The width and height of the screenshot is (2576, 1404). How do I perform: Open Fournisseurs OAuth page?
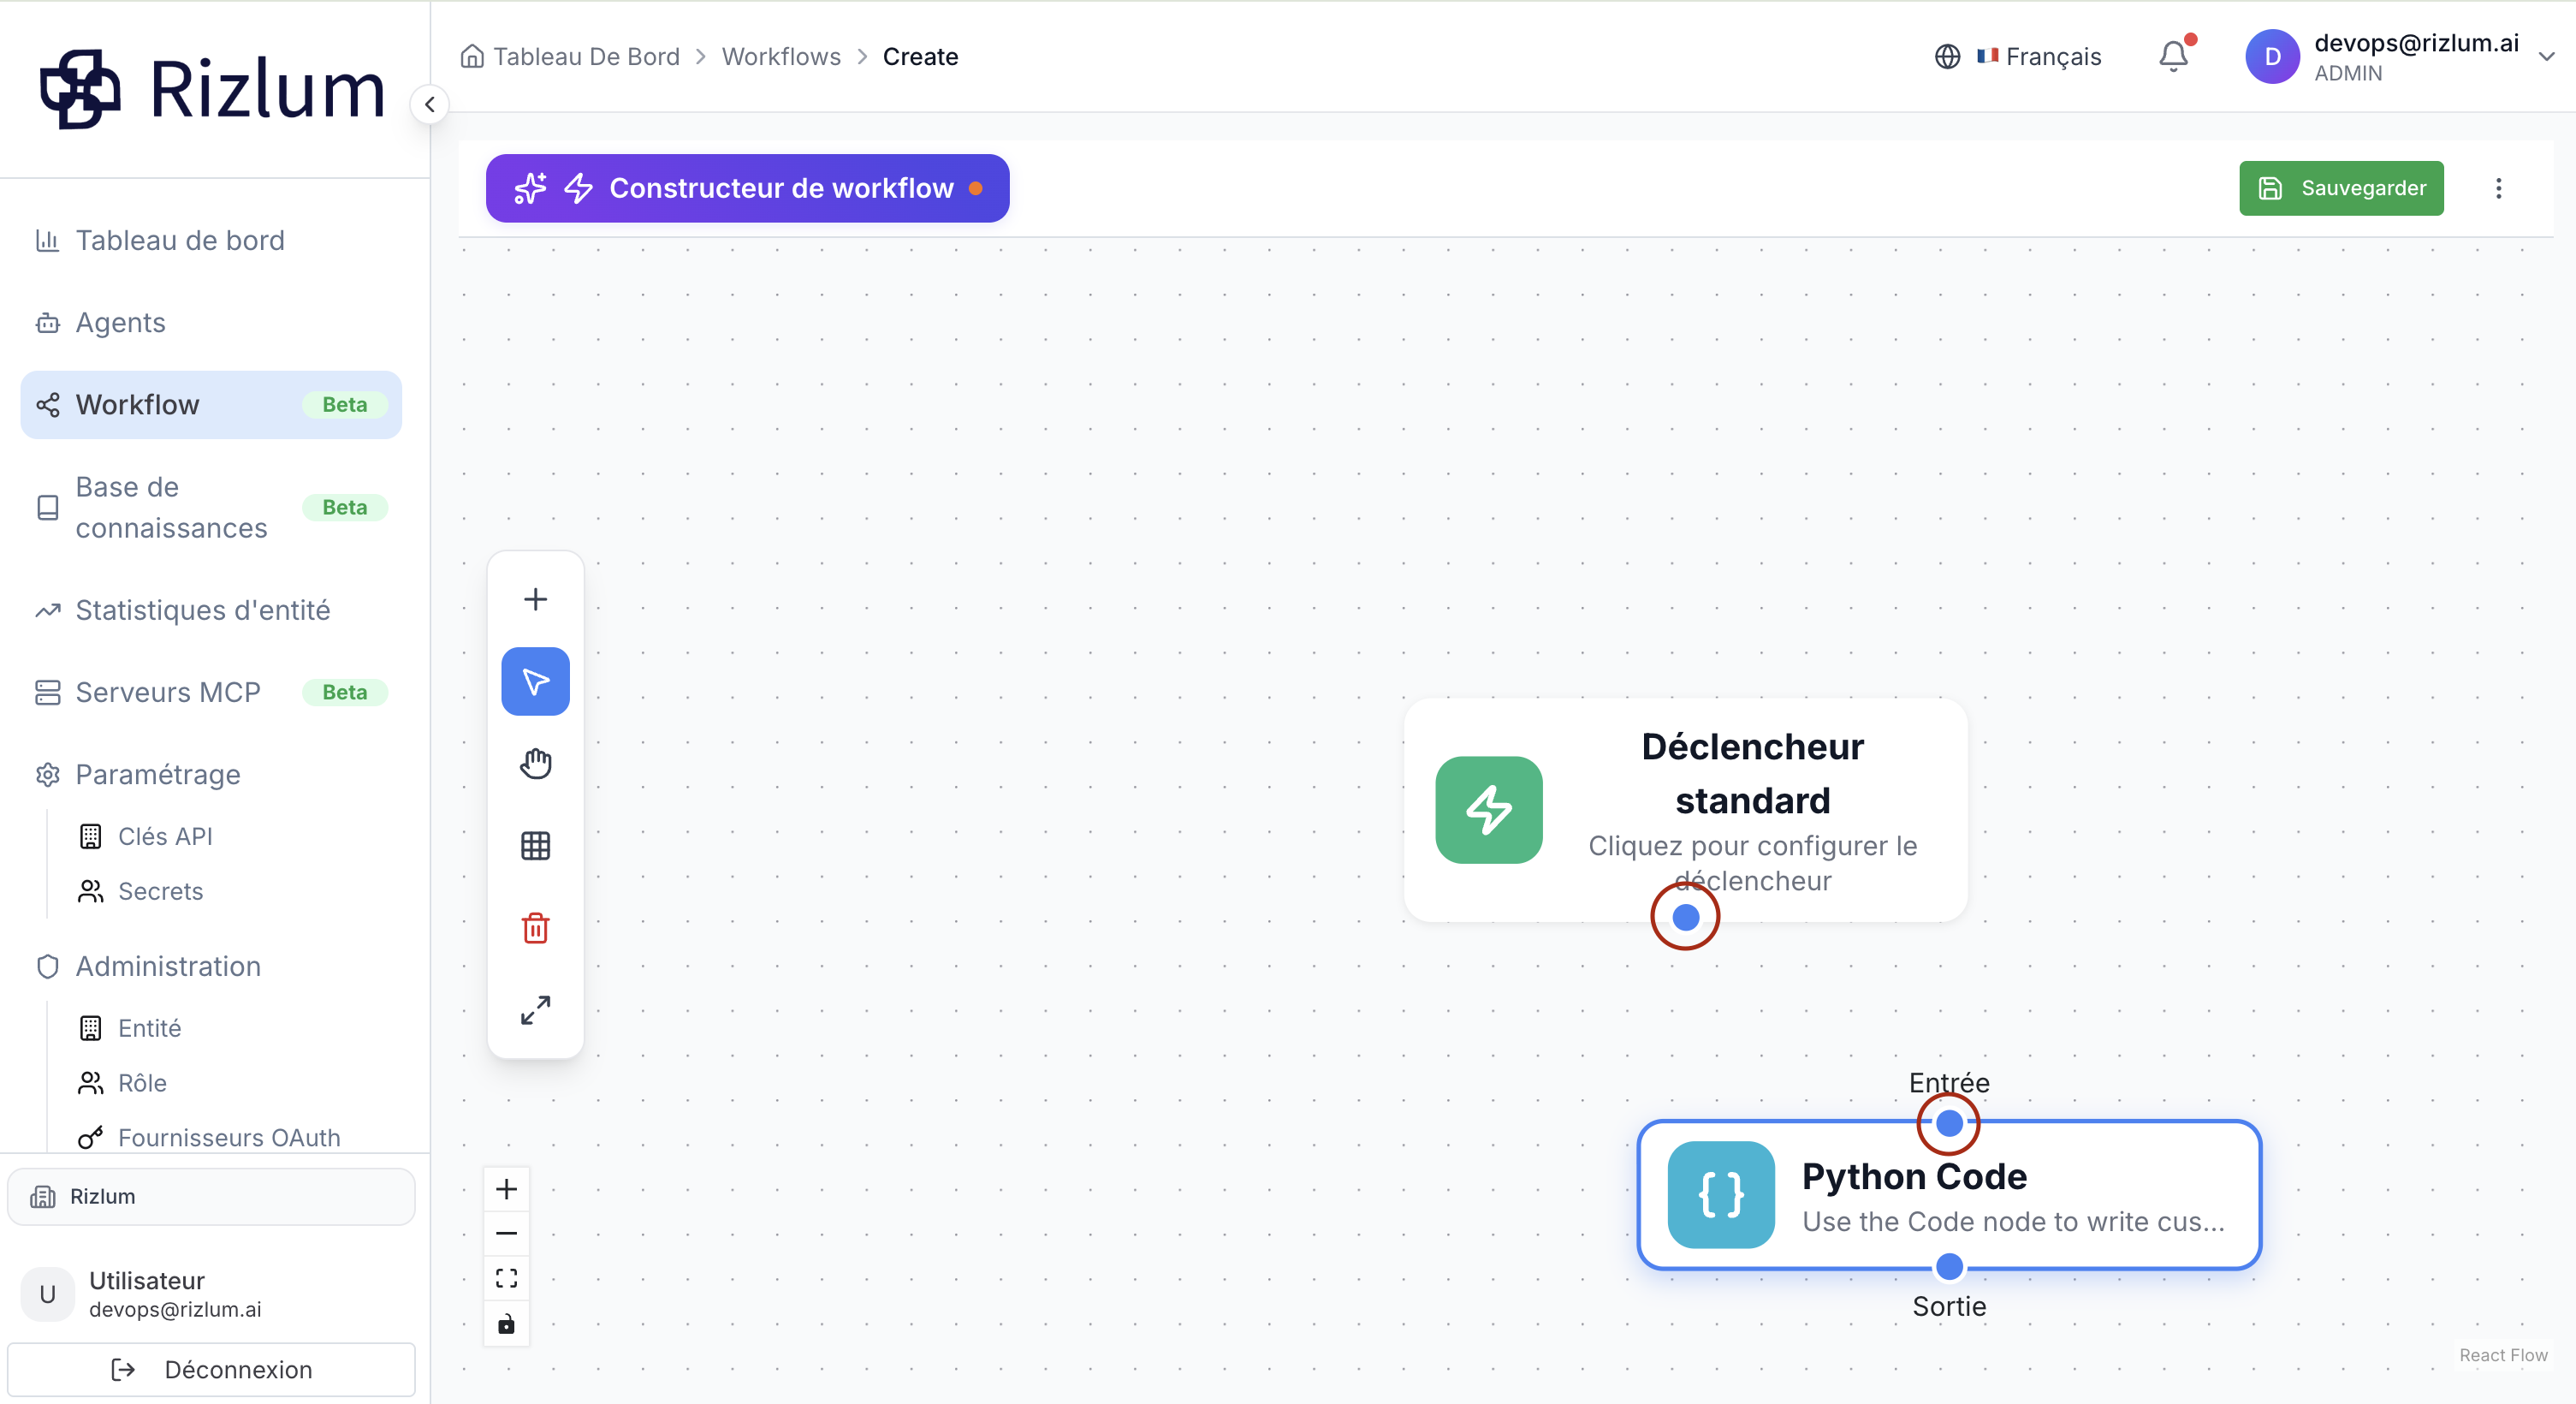[x=229, y=1137]
